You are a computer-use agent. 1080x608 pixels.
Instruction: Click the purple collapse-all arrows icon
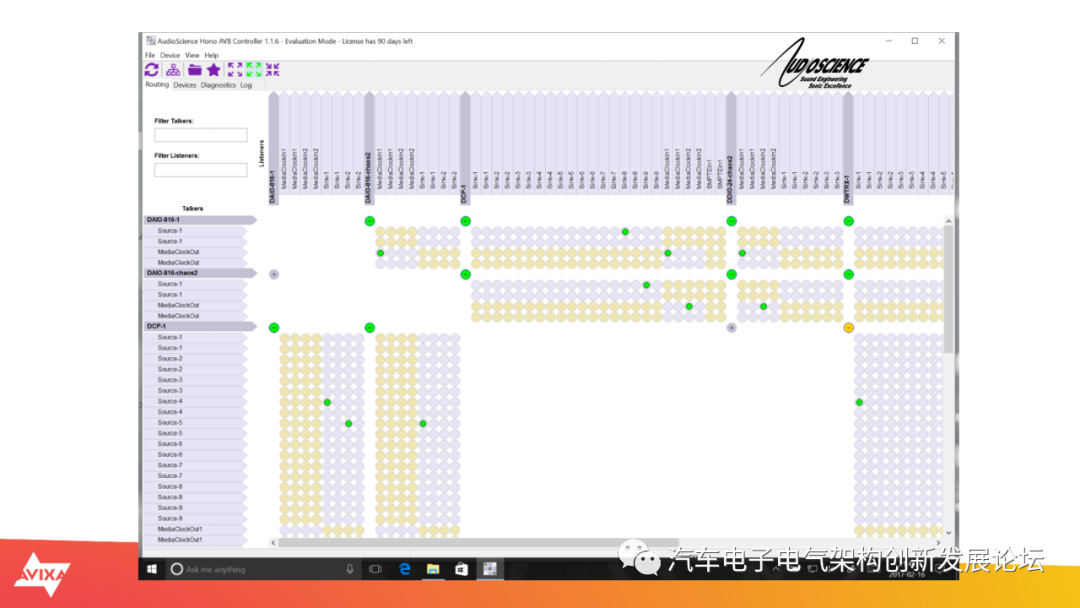coord(273,70)
